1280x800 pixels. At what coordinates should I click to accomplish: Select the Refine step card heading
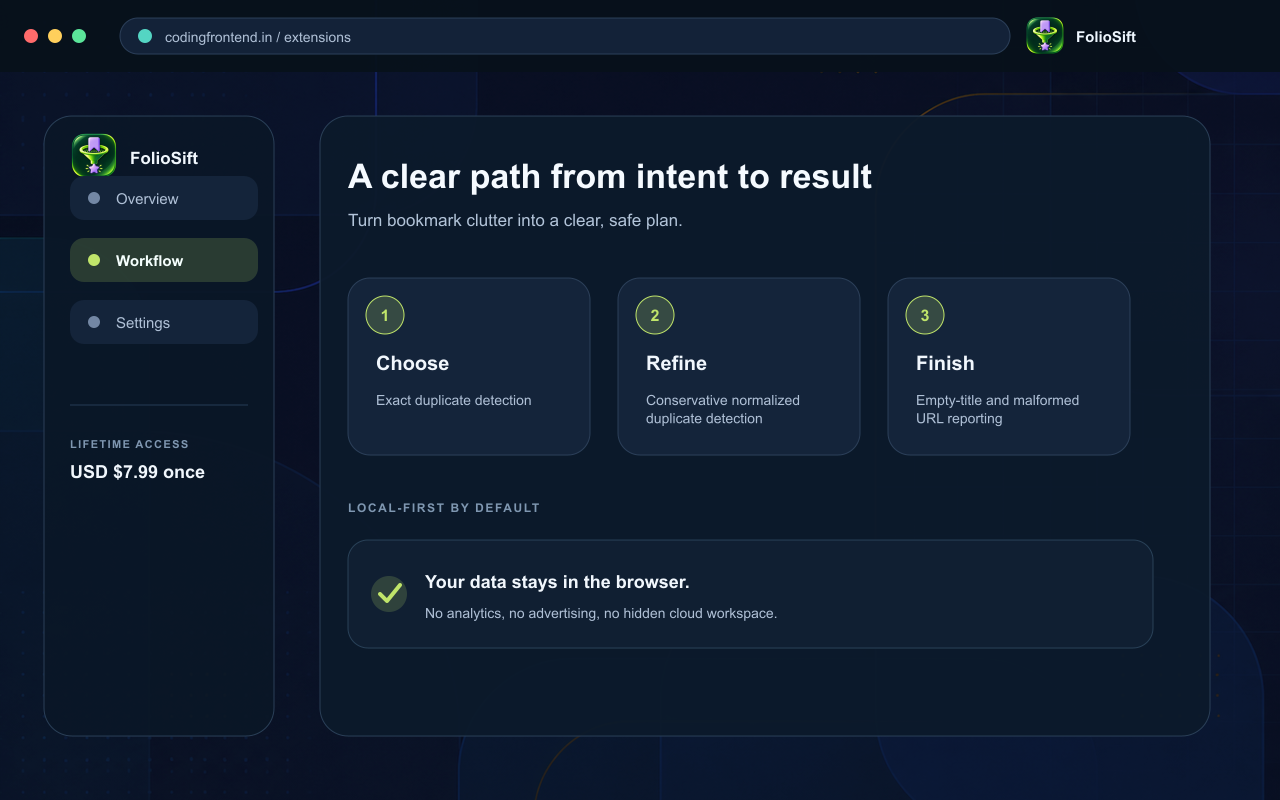[x=676, y=363]
